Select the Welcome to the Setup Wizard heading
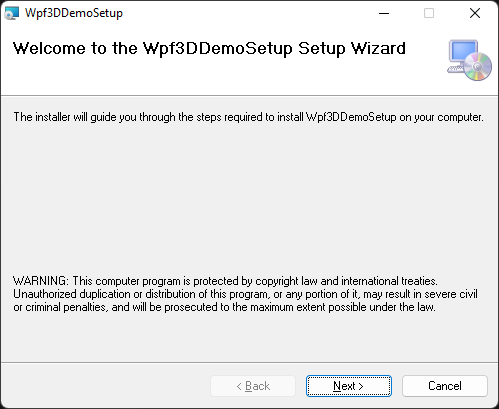This screenshot has width=499, height=409. click(209, 49)
